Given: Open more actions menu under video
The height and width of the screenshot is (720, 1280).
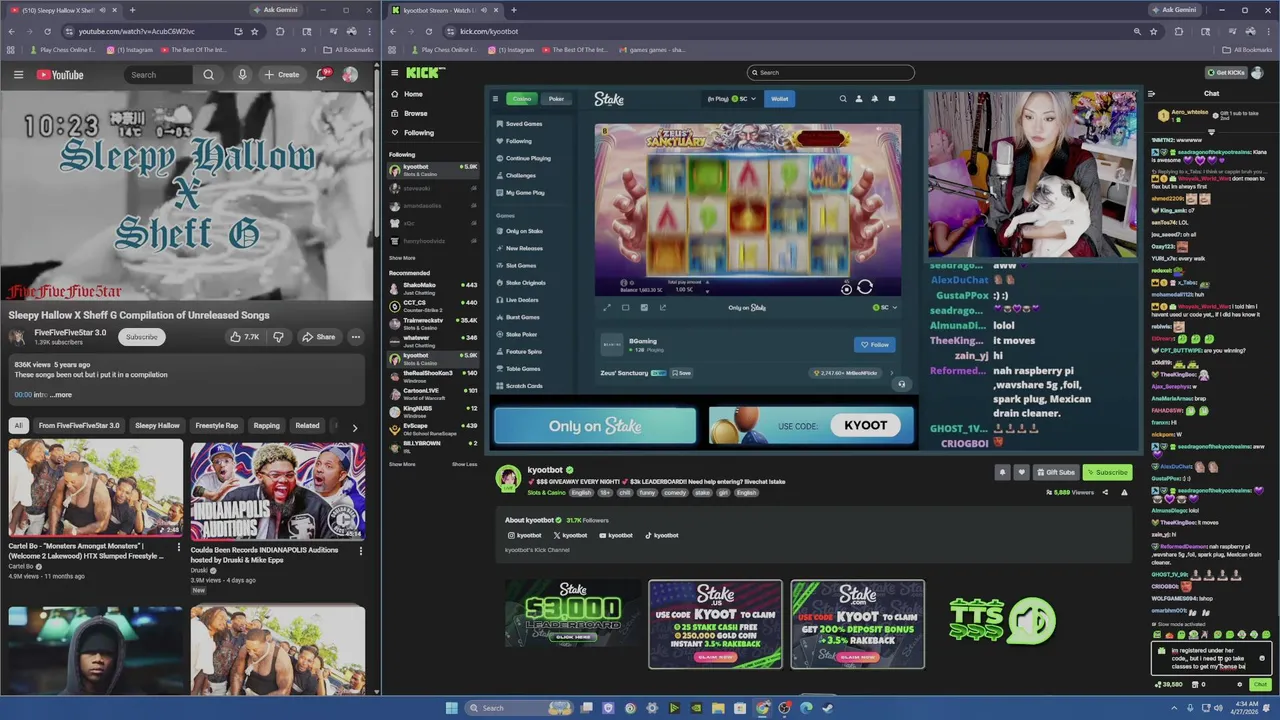Looking at the screenshot, I should [x=355, y=337].
